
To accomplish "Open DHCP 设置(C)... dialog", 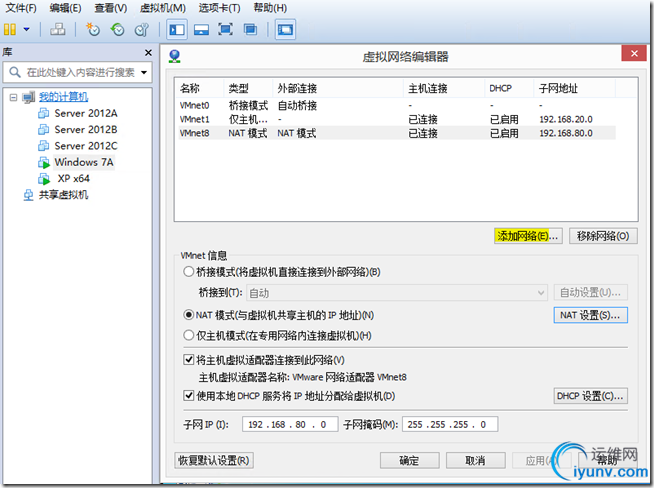I will pyautogui.click(x=591, y=396).
